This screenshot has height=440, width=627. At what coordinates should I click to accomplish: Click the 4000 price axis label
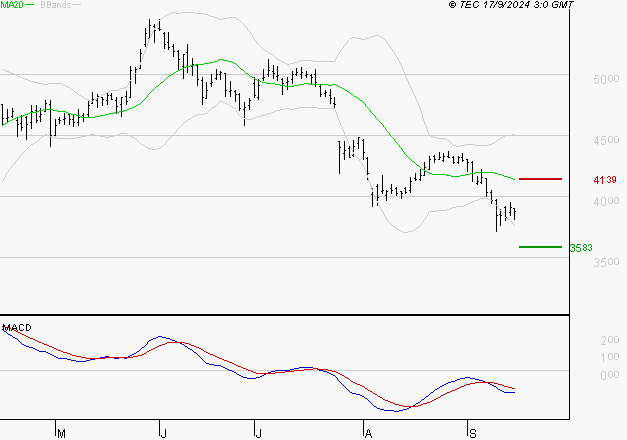point(606,201)
